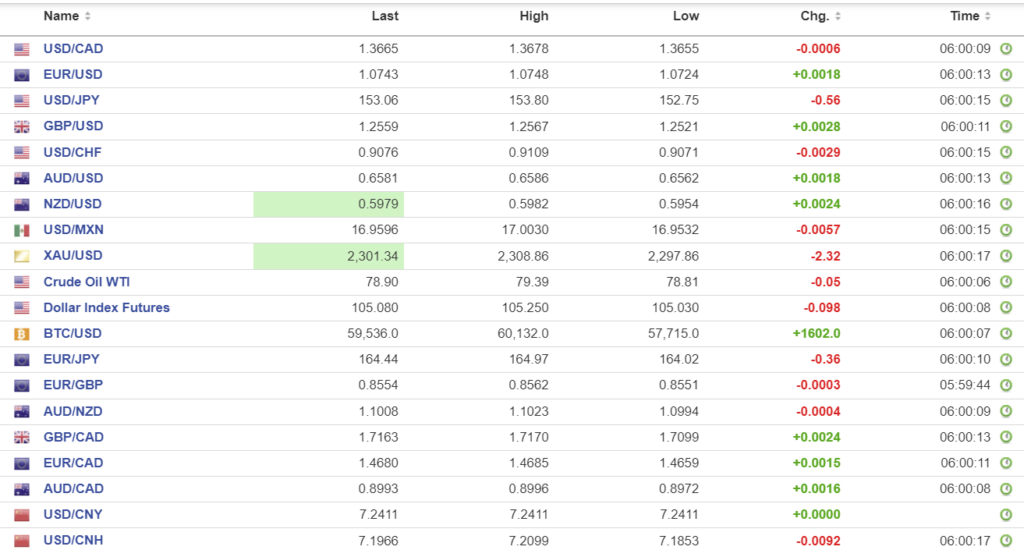Click the UK flag beside GBP/USD

click(22, 127)
